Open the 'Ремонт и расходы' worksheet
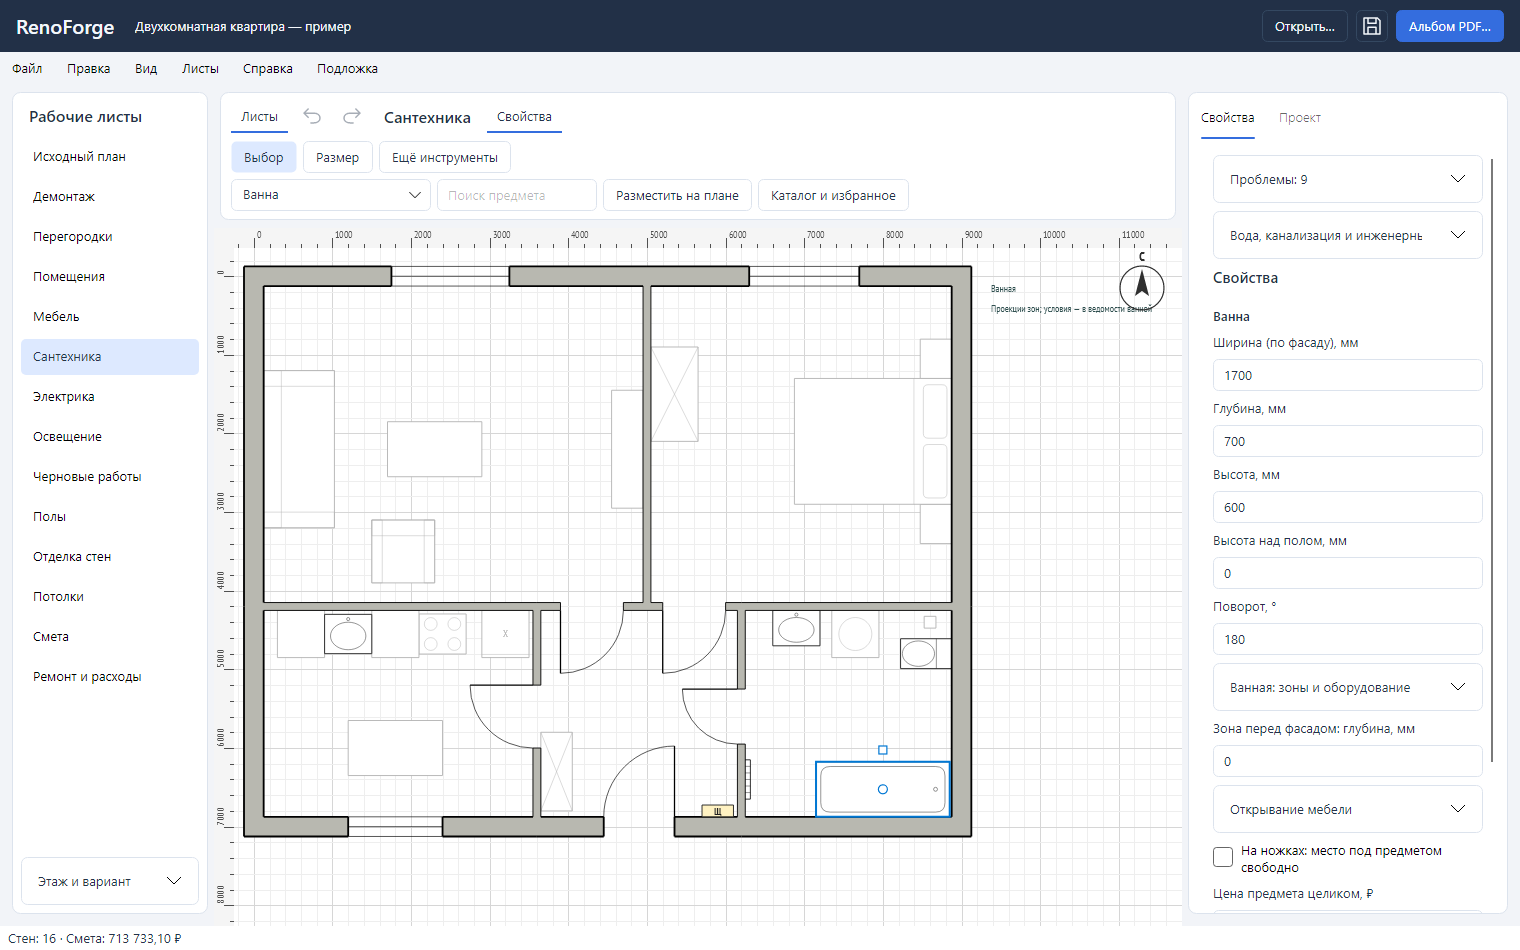This screenshot has width=1520, height=950. tap(110, 677)
